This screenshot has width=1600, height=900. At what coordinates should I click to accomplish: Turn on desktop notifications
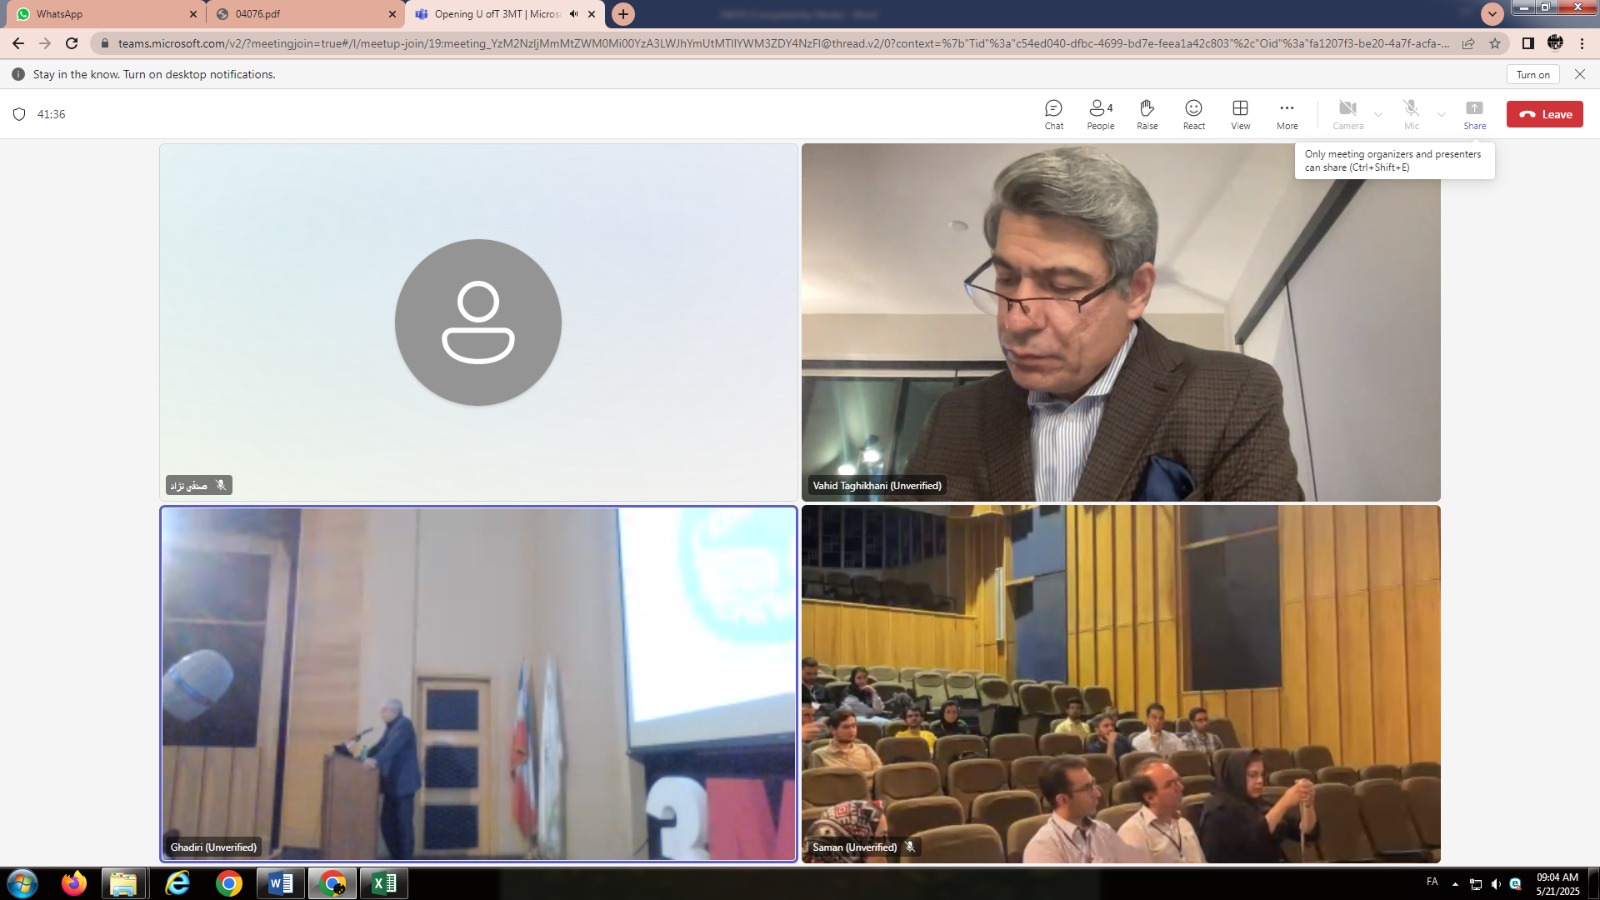coord(1532,75)
